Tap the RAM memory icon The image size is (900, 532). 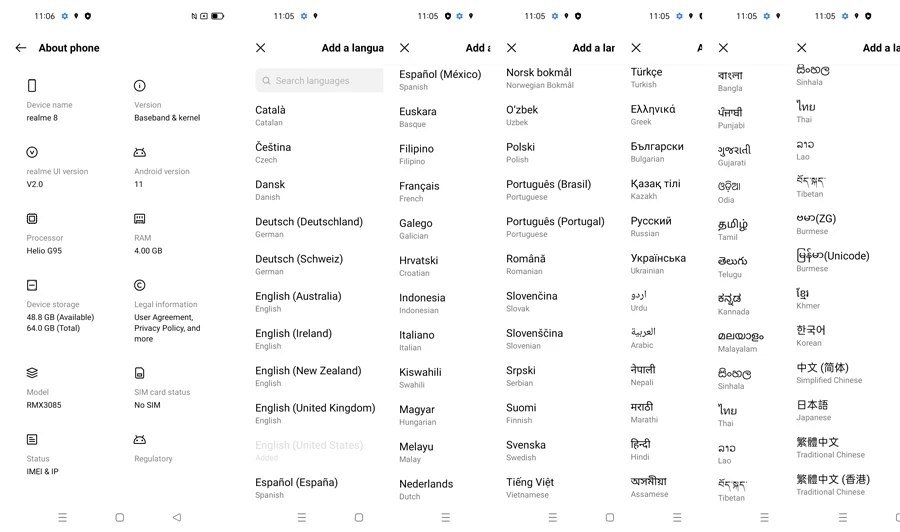(140, 219)
